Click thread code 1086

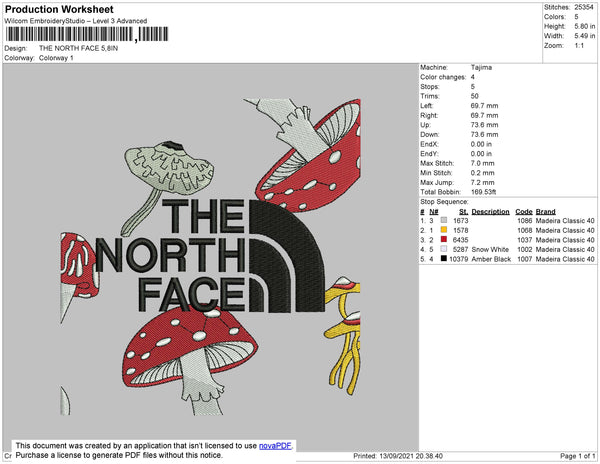click(x=525, y=221)
